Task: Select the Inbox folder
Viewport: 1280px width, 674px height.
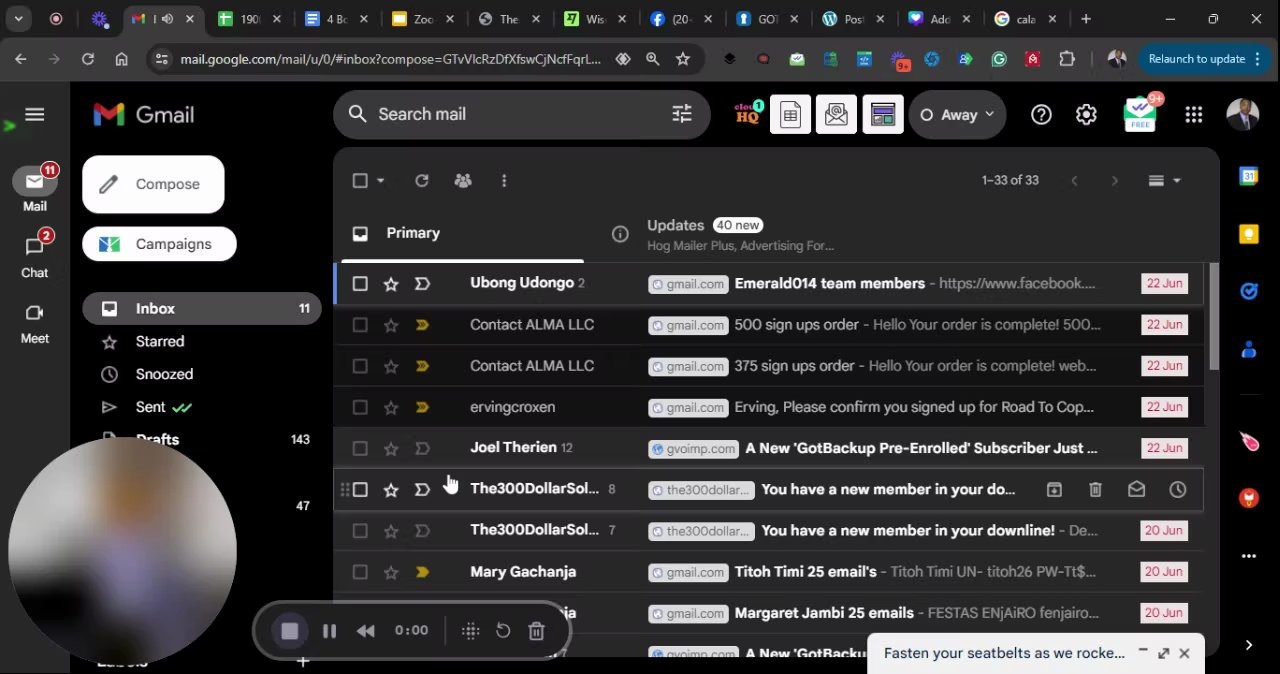Action: pos(201,309)
